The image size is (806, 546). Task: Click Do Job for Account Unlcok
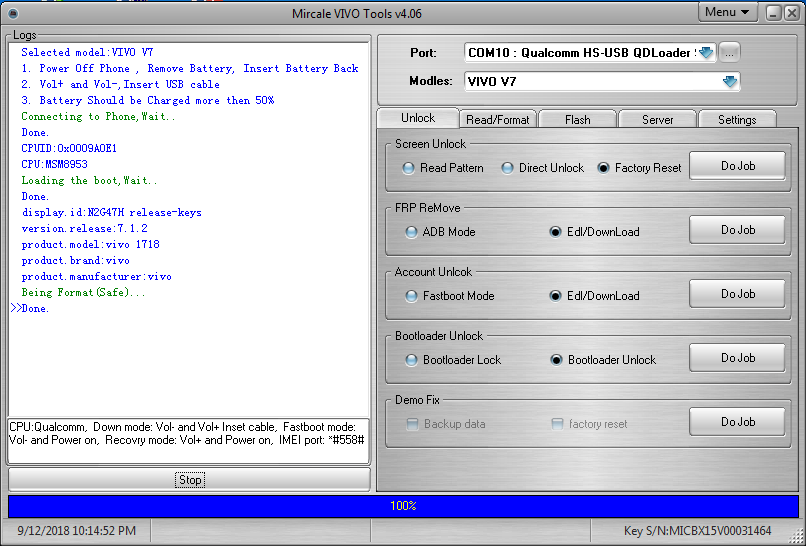point(737,294)
